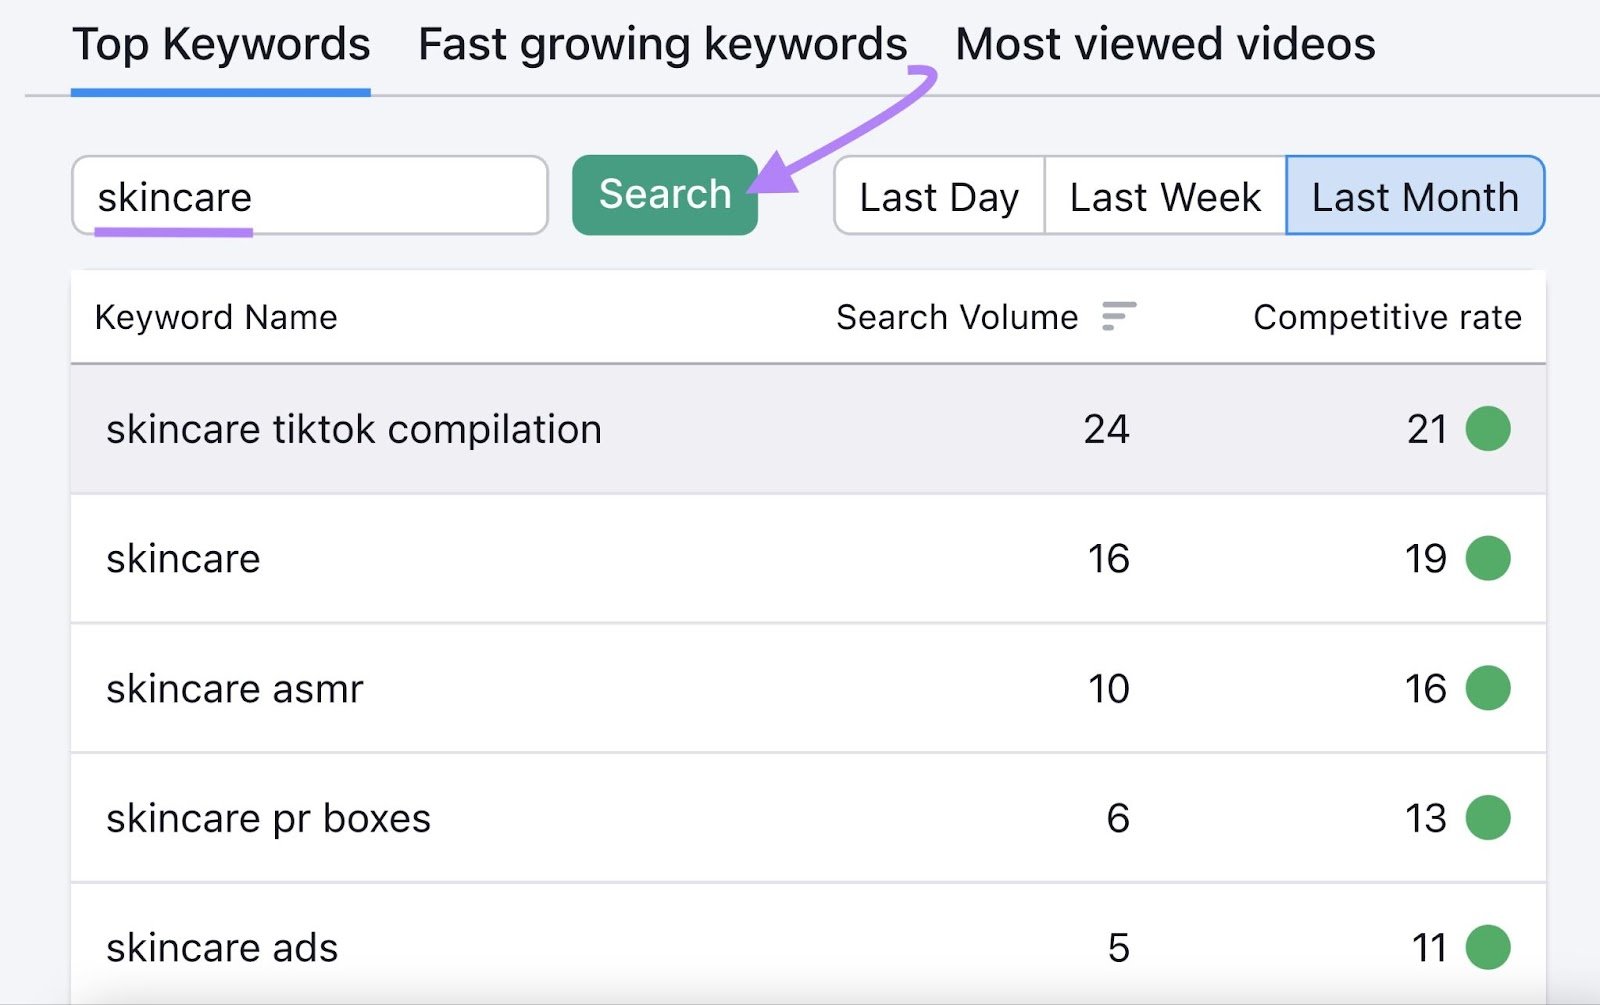1600x1005 pixels.
Task: Click the skincare ads keyword
Action: pos(222,948)
